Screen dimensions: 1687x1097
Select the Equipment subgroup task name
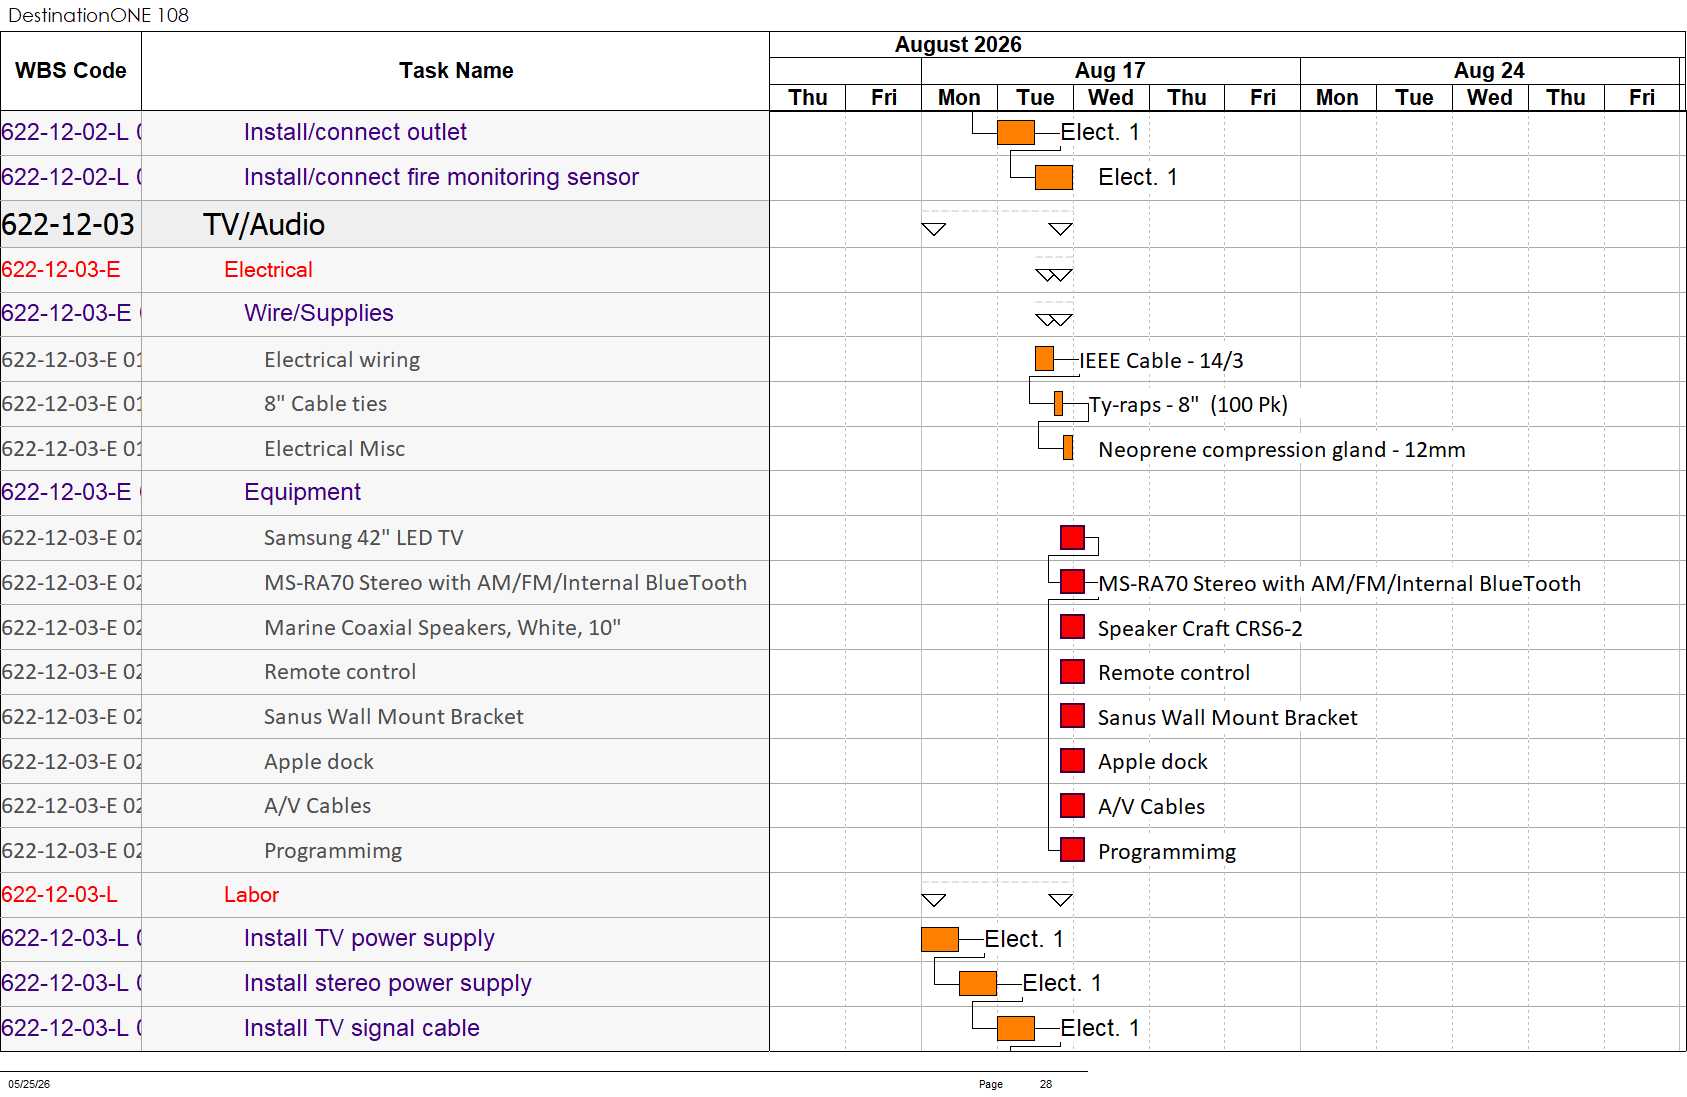pos(302,492)
